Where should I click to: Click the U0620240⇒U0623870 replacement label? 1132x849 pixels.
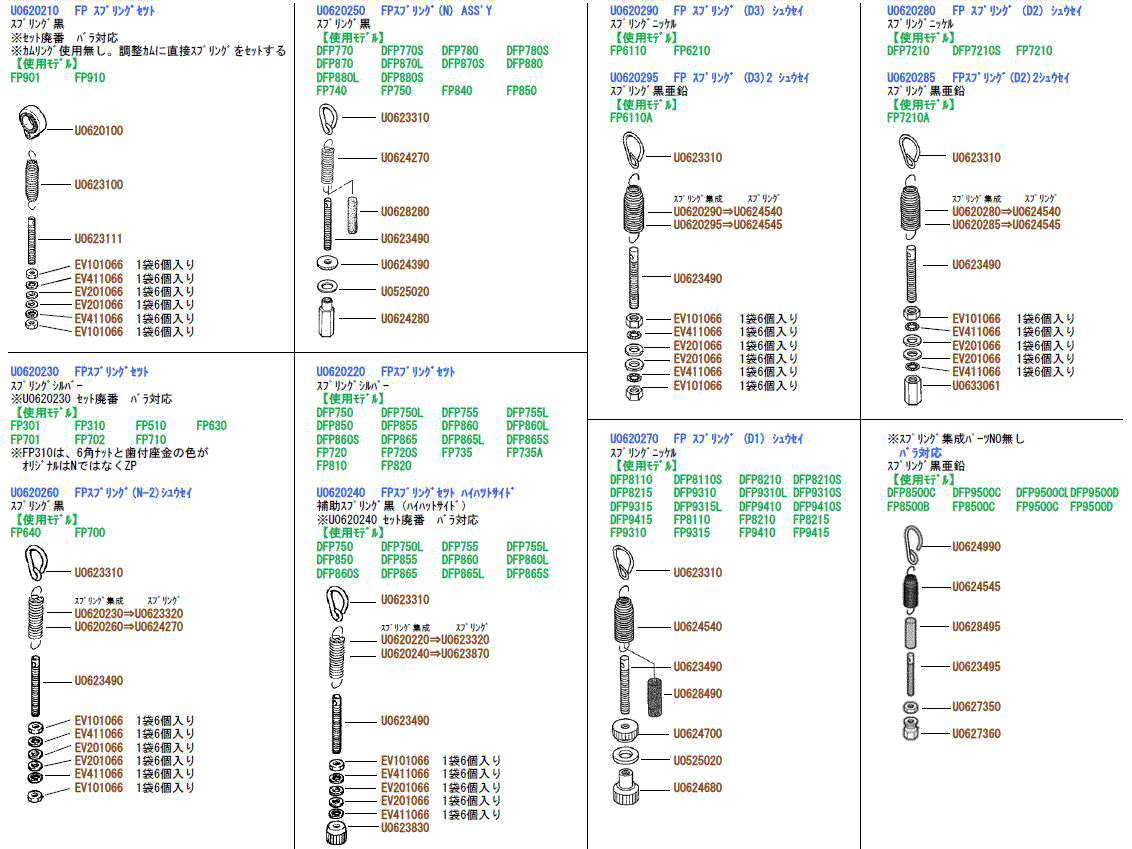(435, 654)
